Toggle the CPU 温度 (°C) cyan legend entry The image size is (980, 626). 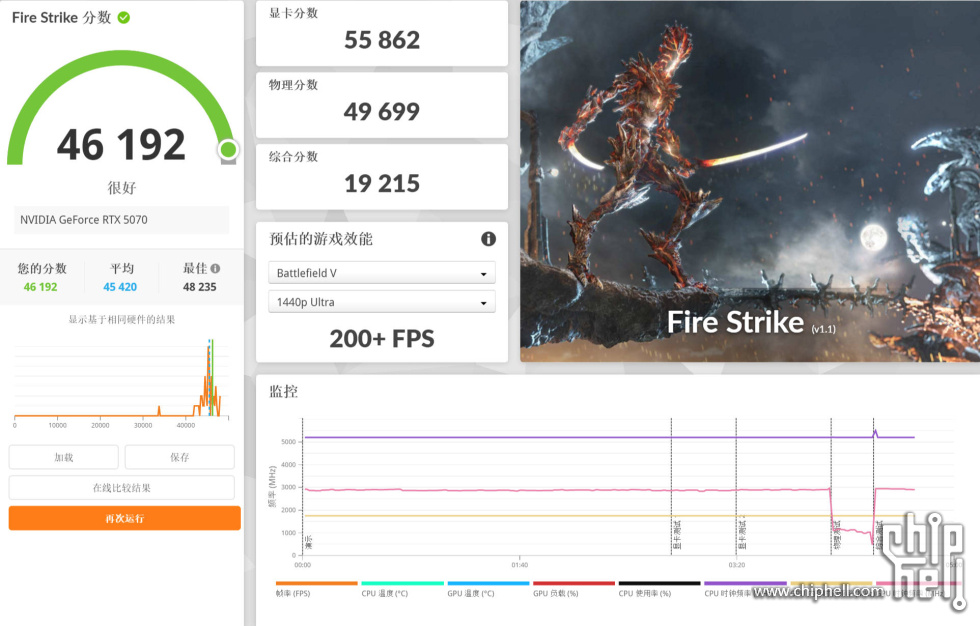click(x=402, y=590)
